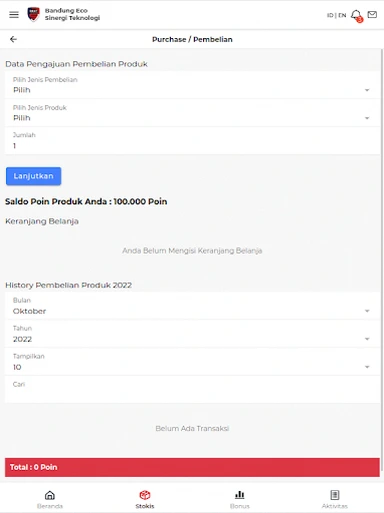
Task: Click the Lanjutkan button
Action: point(33,176)
